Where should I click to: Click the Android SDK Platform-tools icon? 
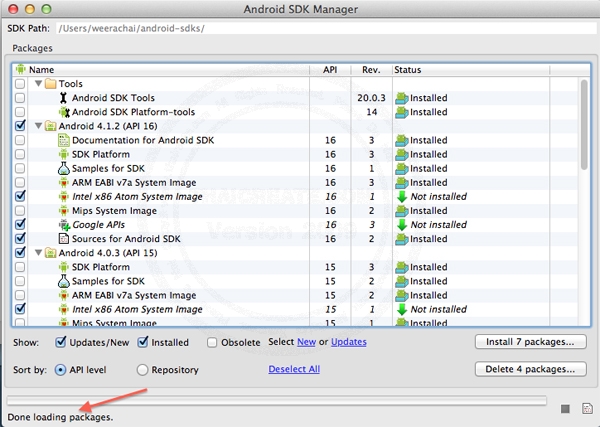pos(64,112)
